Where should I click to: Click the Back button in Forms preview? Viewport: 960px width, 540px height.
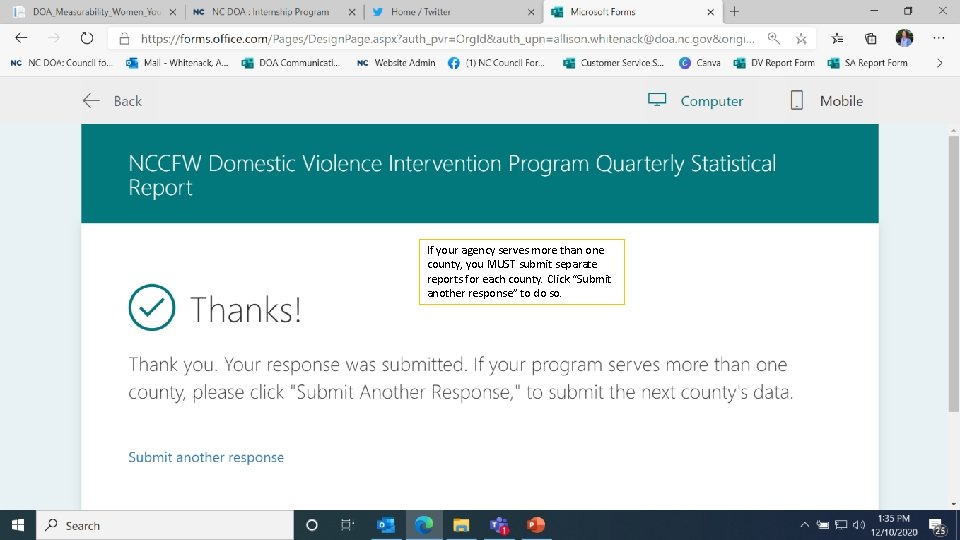click(112, 101)
